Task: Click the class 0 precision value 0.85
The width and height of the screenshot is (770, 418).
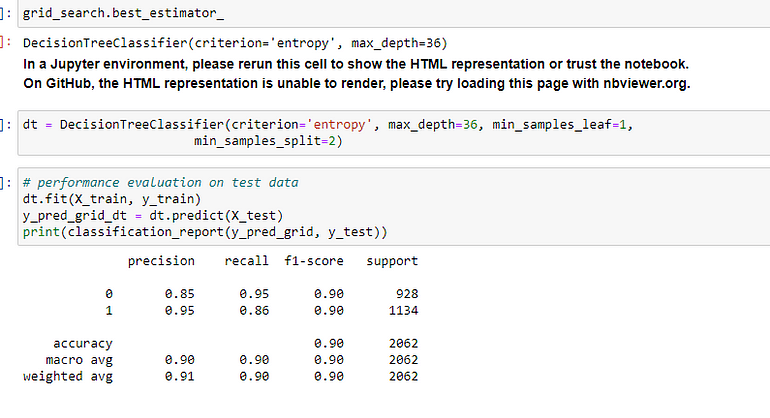Action: 180,294
